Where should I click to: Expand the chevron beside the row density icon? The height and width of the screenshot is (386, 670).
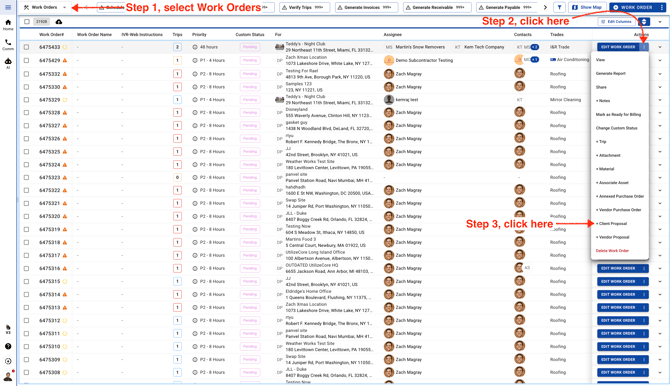660,22
